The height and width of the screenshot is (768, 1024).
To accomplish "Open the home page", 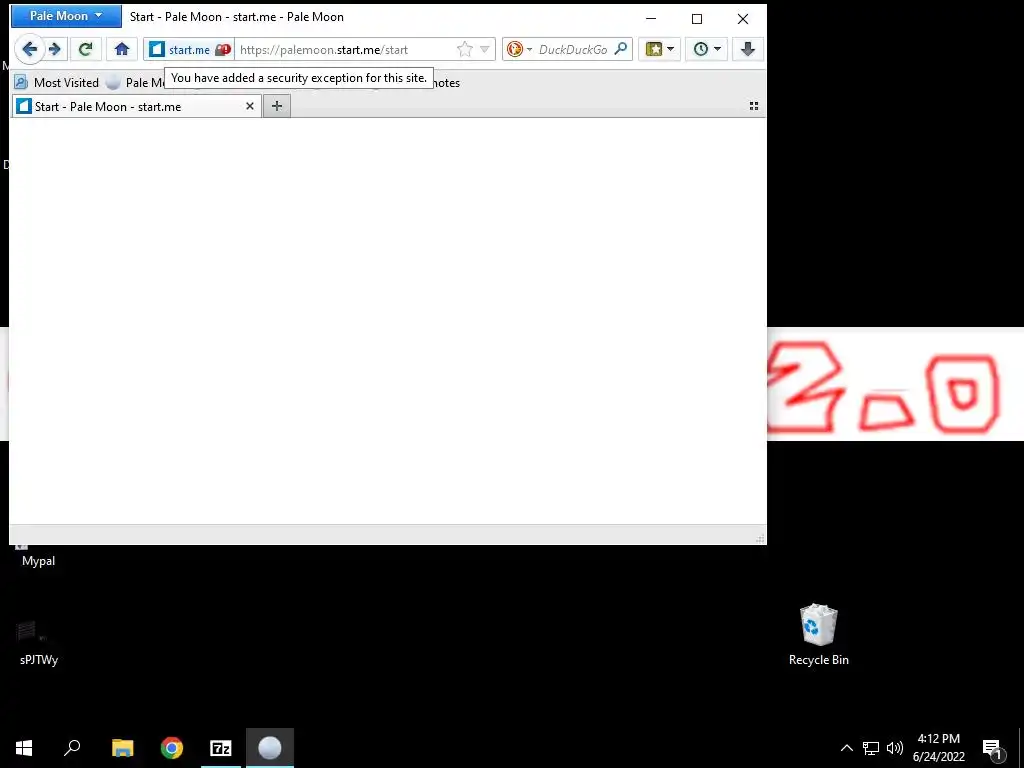I will tap(122, 49).
